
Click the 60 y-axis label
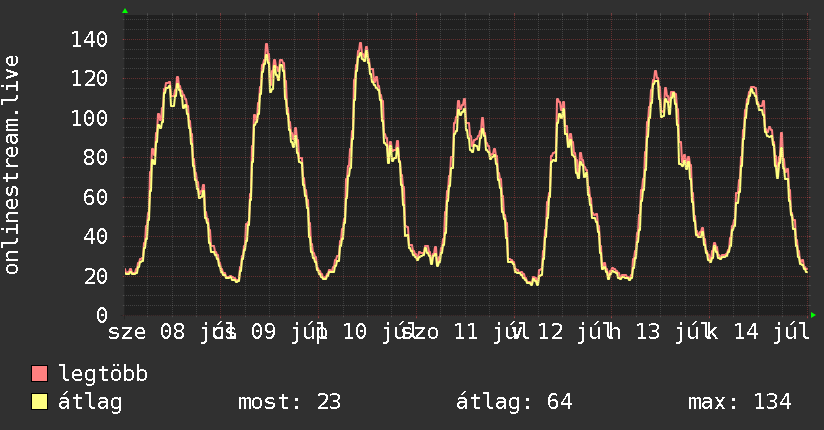click(96, 197)
